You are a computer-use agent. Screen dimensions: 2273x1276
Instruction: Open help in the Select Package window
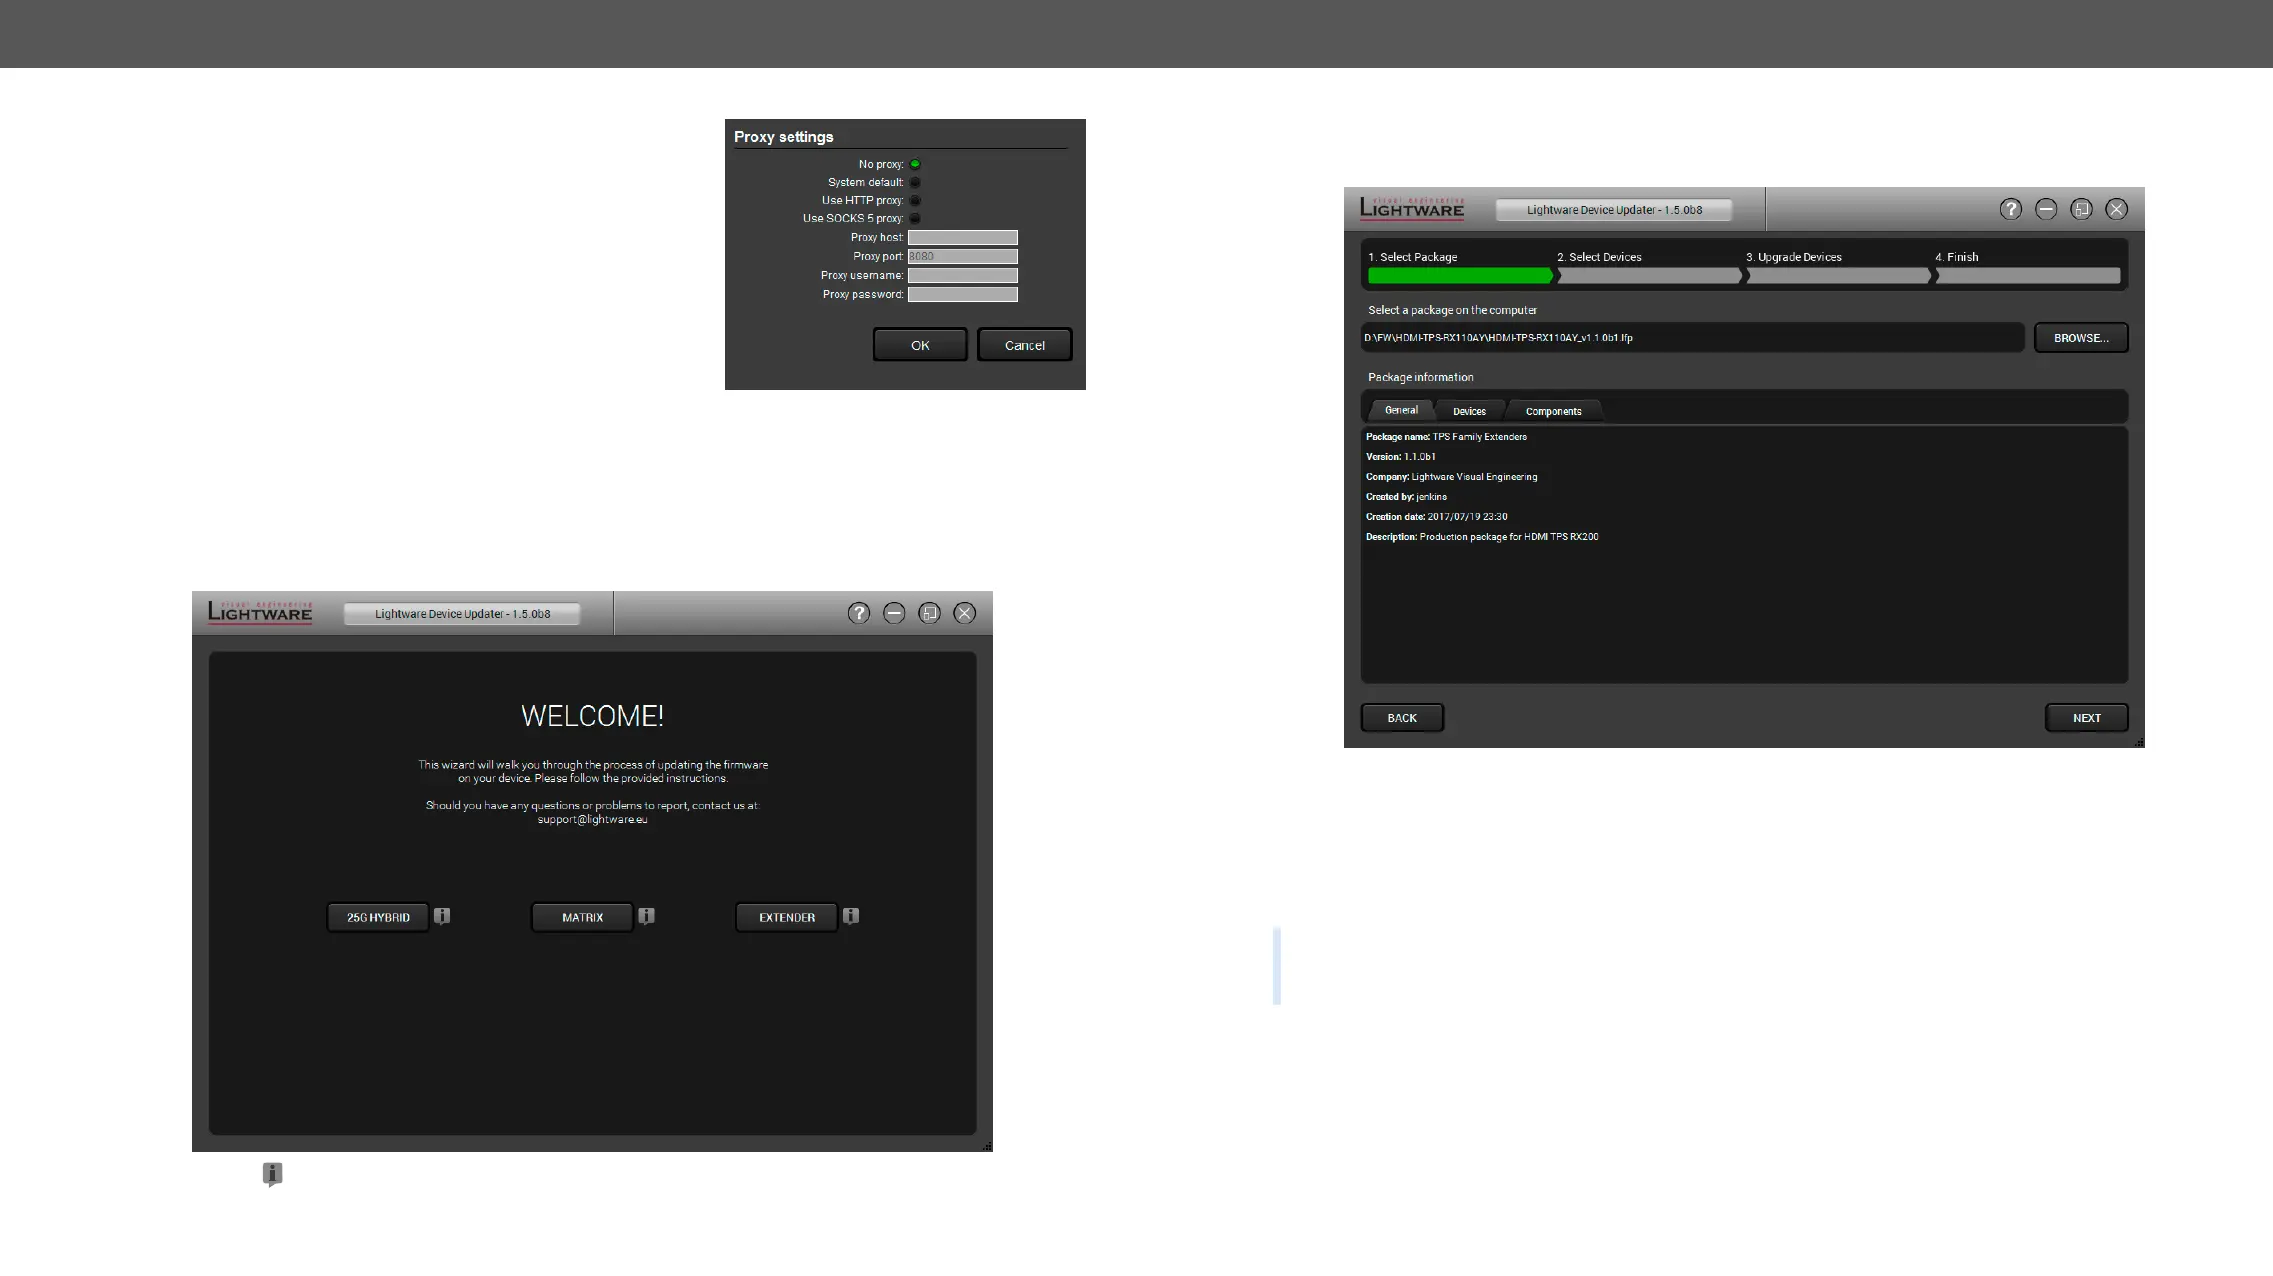click(x=2011, y=209)
